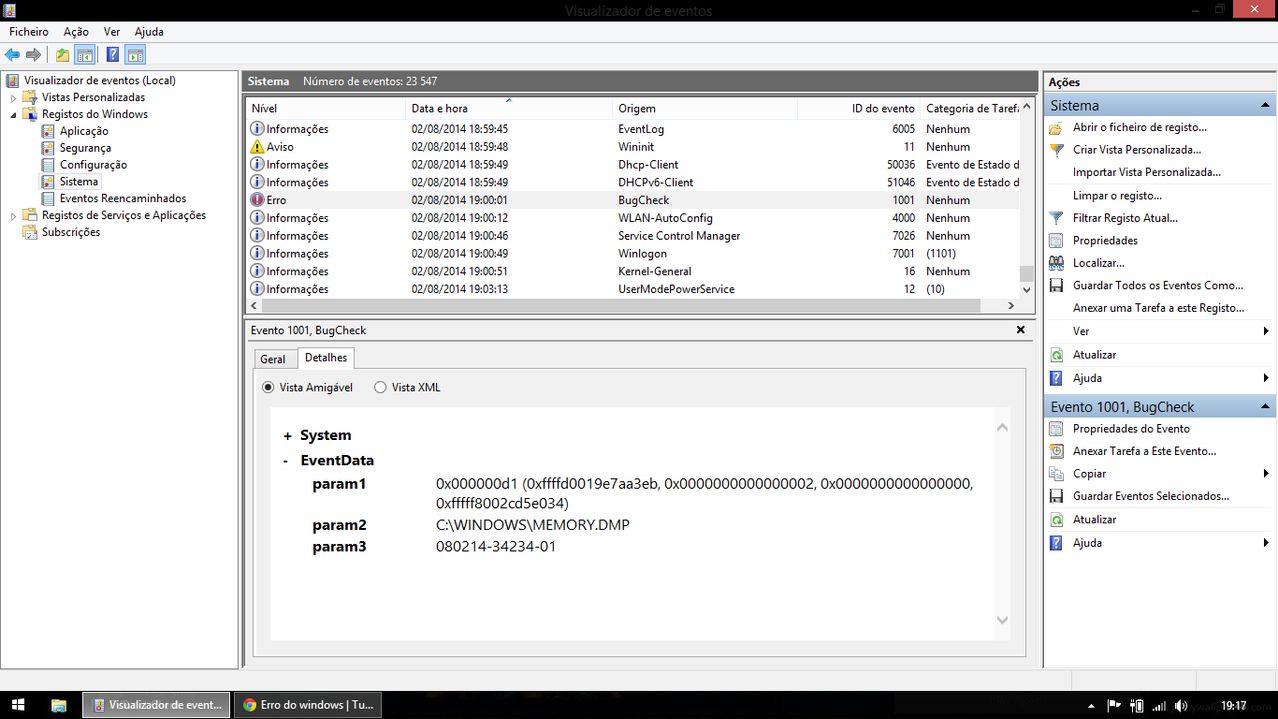This screenshot has width=1278, height=719.
Task: Select the Vista Amigável radio button
Action: pos(268,387)
